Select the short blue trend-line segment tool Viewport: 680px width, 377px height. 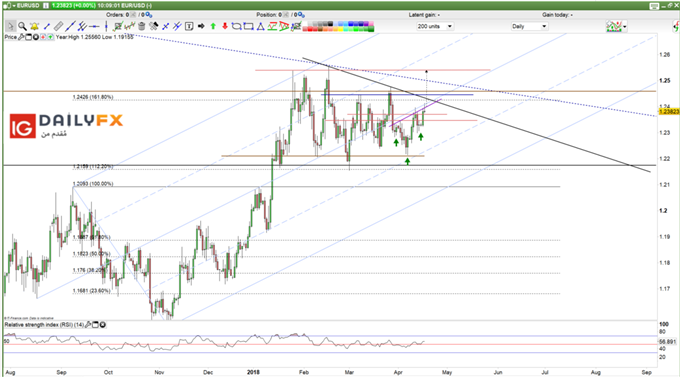coord(47,26)
